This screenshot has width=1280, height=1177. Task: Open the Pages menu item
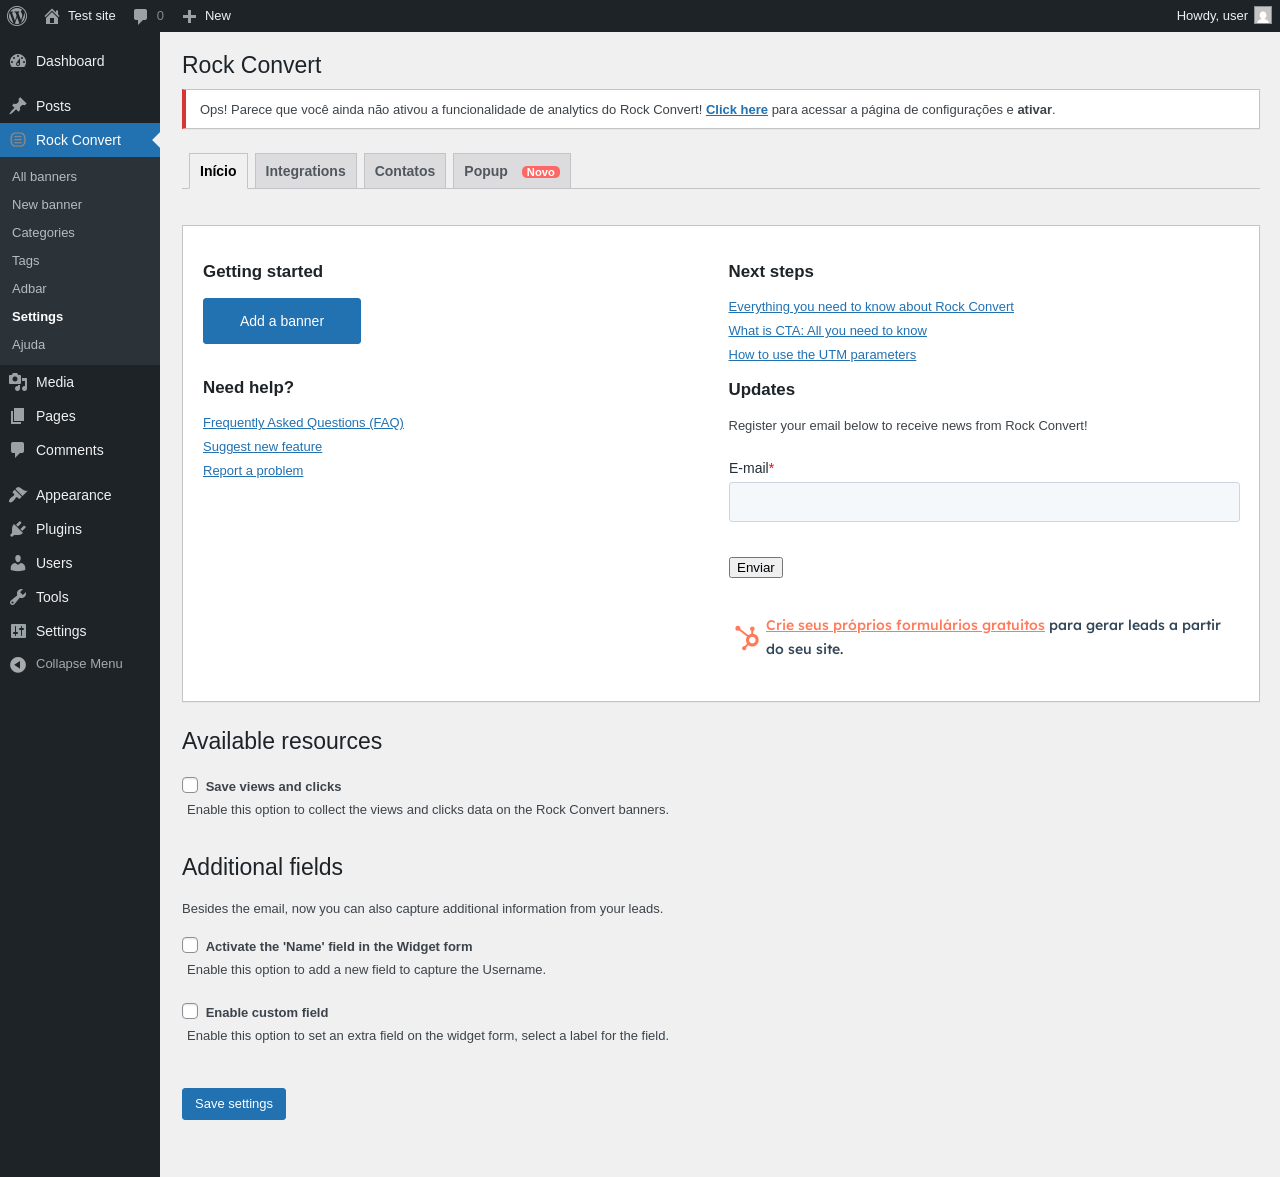[x=56, y=416]
